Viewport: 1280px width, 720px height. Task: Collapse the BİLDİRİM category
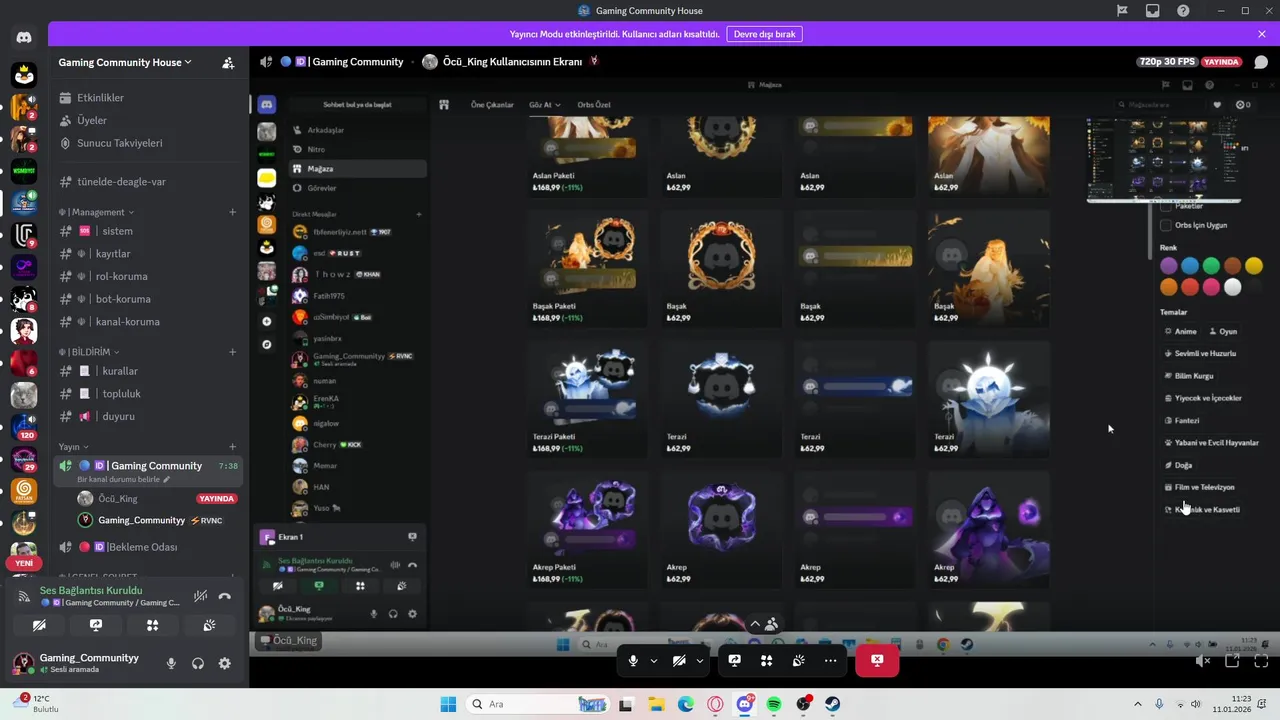point(89,352)
